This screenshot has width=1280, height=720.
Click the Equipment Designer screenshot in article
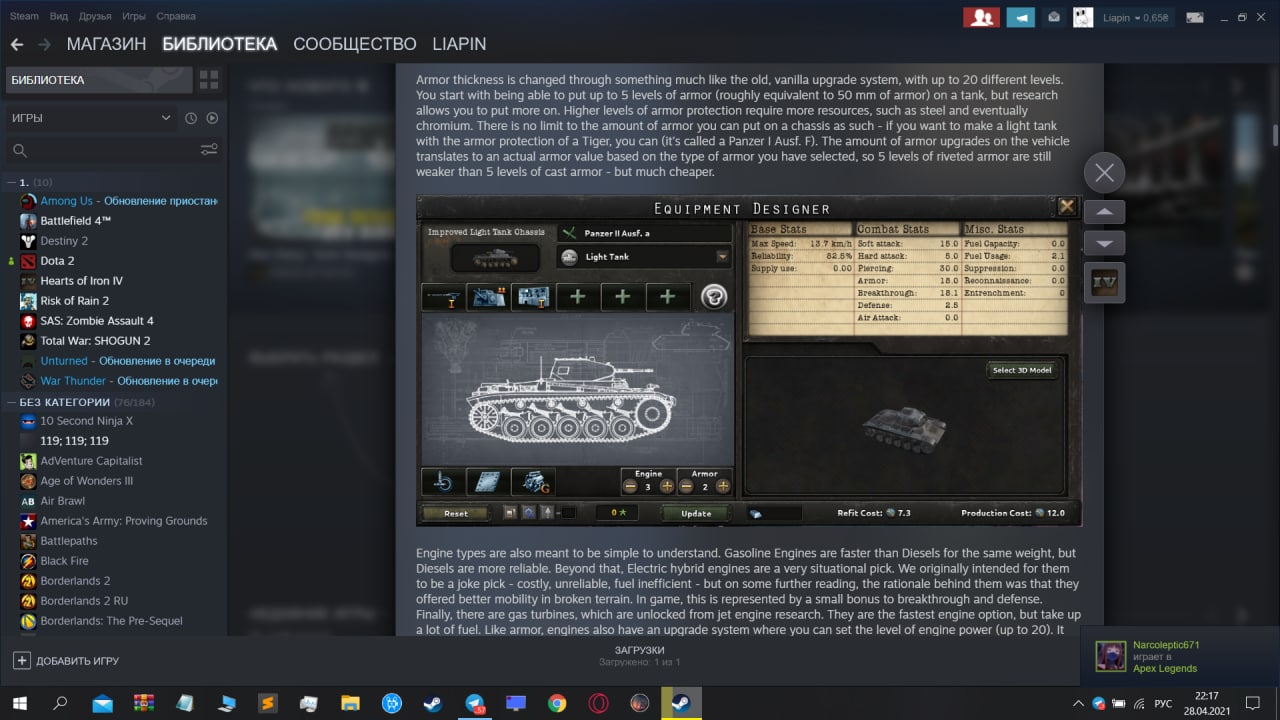point(749,360)
